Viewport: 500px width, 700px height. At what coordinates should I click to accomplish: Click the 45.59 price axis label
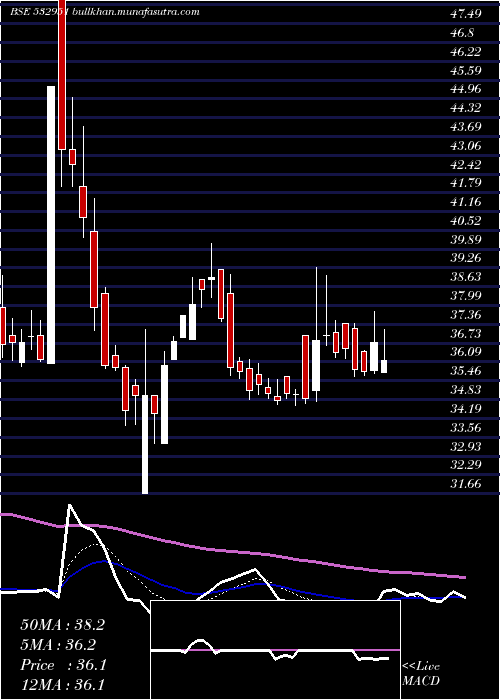pos(466,70)
